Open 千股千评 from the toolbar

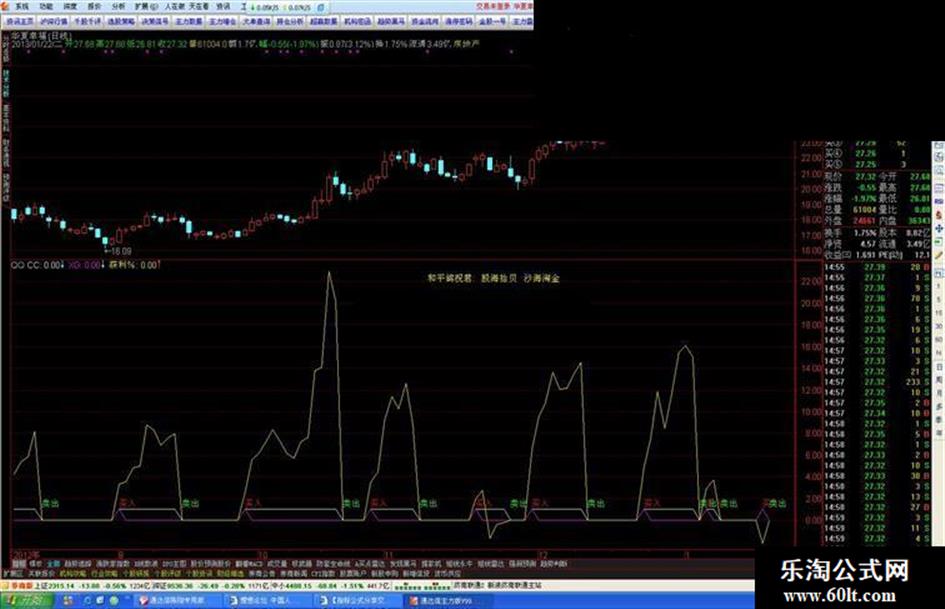pyautogui.click(x=87, y=21)
